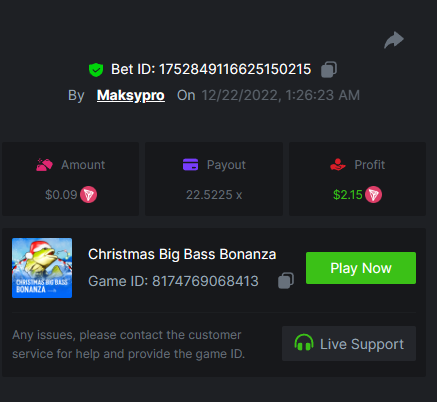437x402 pixels.
Task: Click the Game ID number text
Action: (x=205, y=281)
